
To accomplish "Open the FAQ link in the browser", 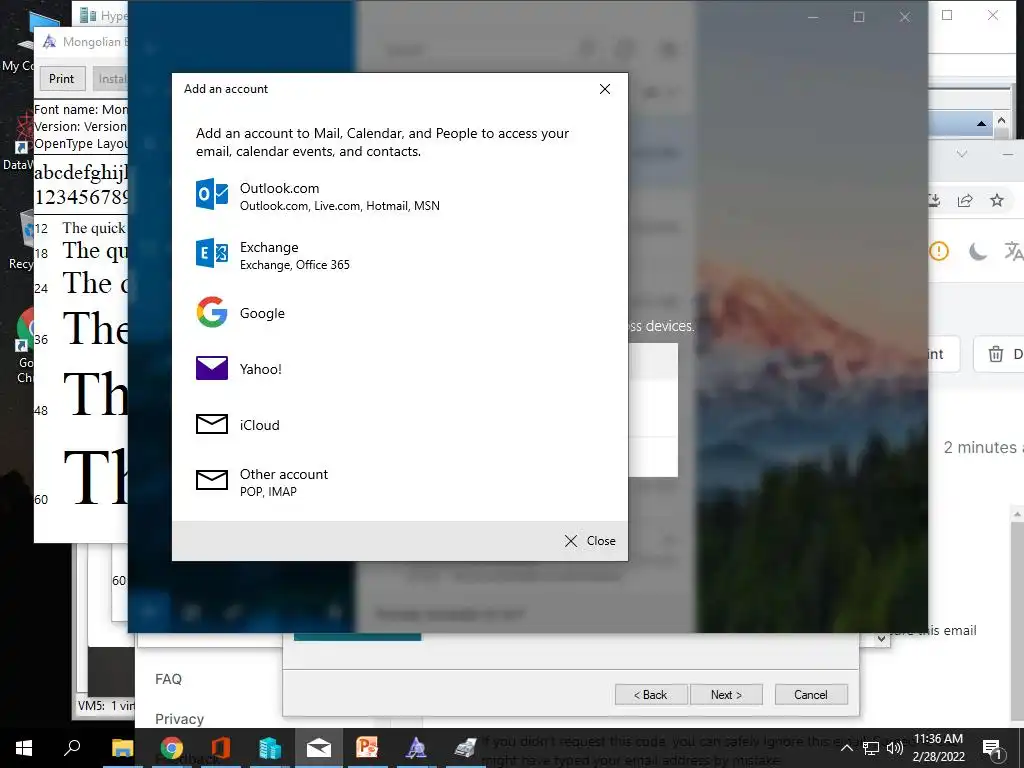I will point(168,679).
